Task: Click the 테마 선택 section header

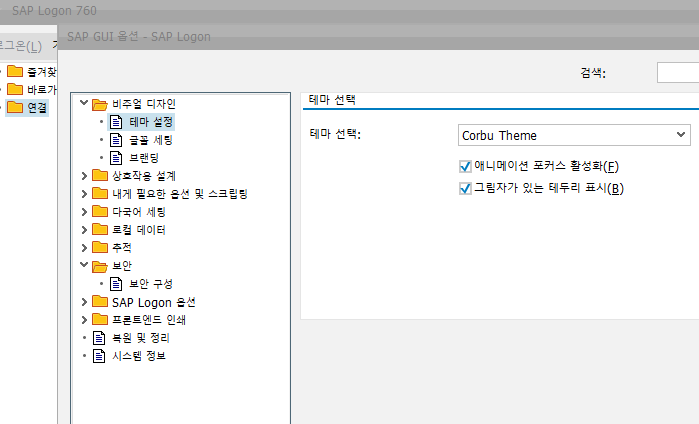Action: [x=332, y=99]
